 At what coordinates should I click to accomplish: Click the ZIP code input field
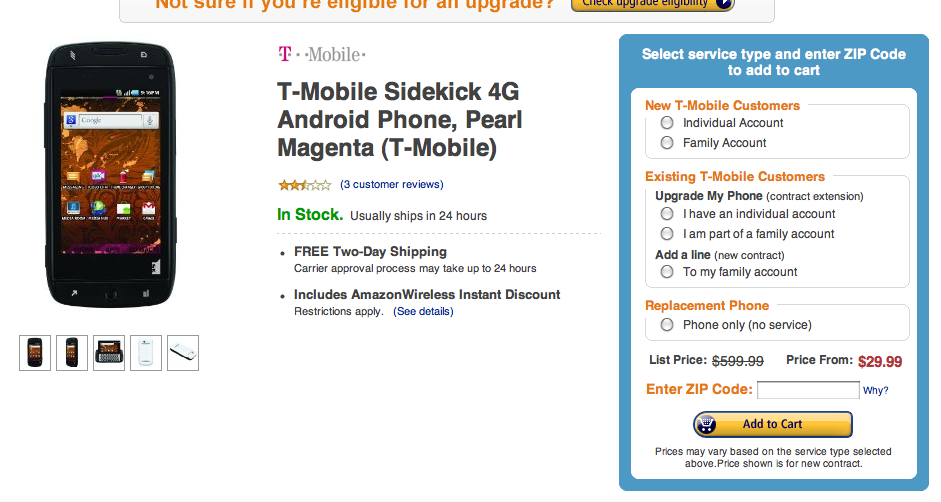(808, 390)
